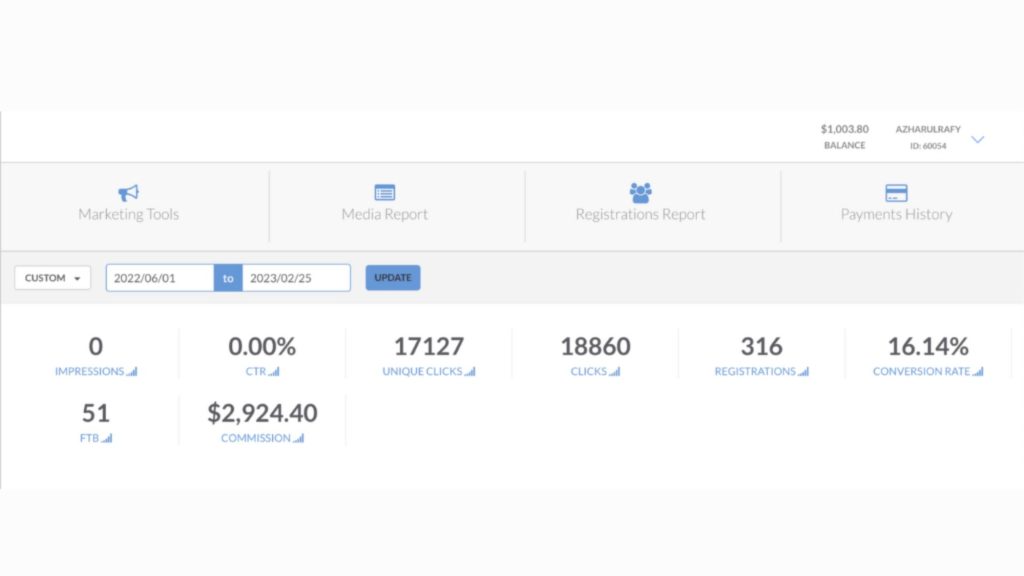Open chart icon next to FTB

[x=107, y=439]
